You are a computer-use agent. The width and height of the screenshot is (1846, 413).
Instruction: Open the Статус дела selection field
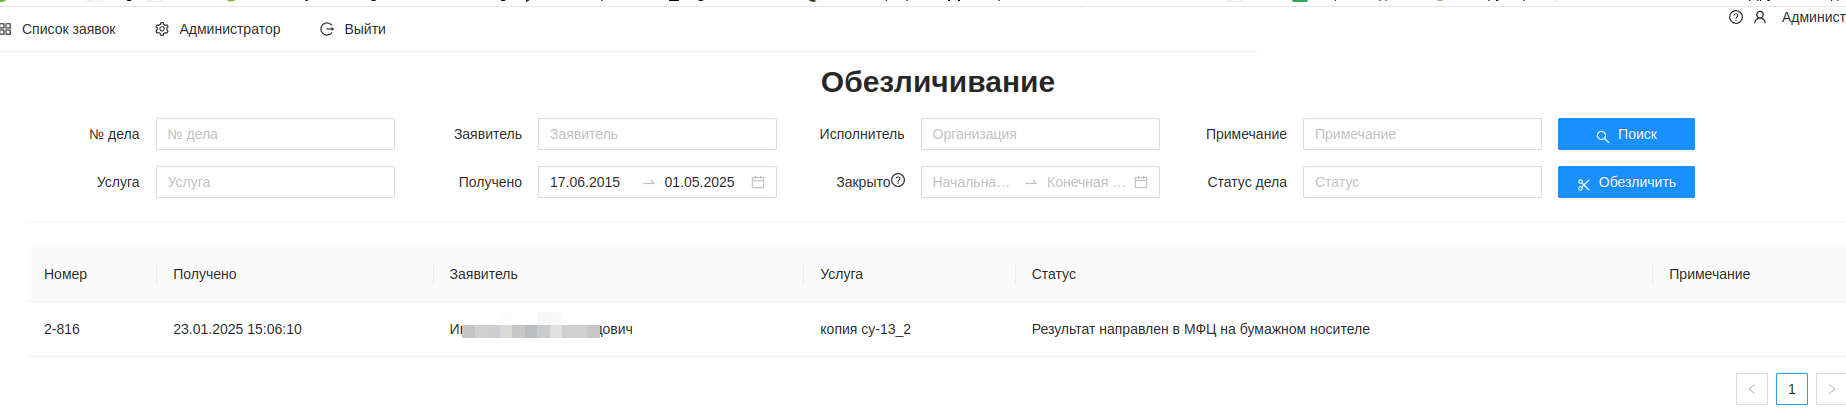(1421, 182)
